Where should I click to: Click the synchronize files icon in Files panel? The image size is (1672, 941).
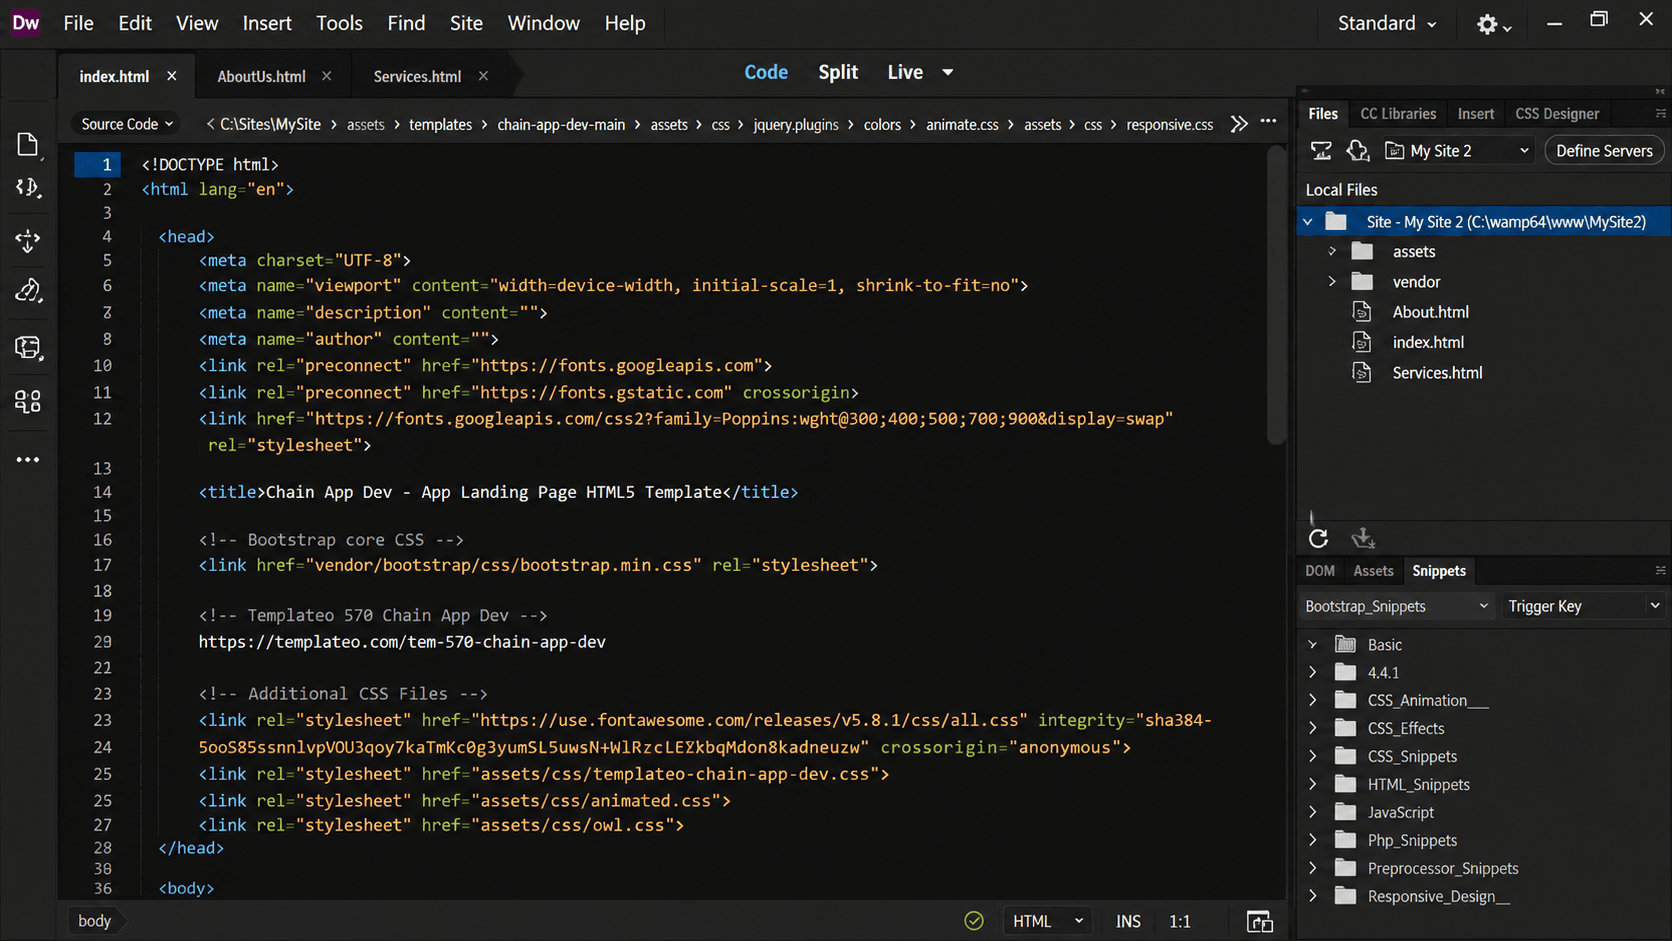1357,151
